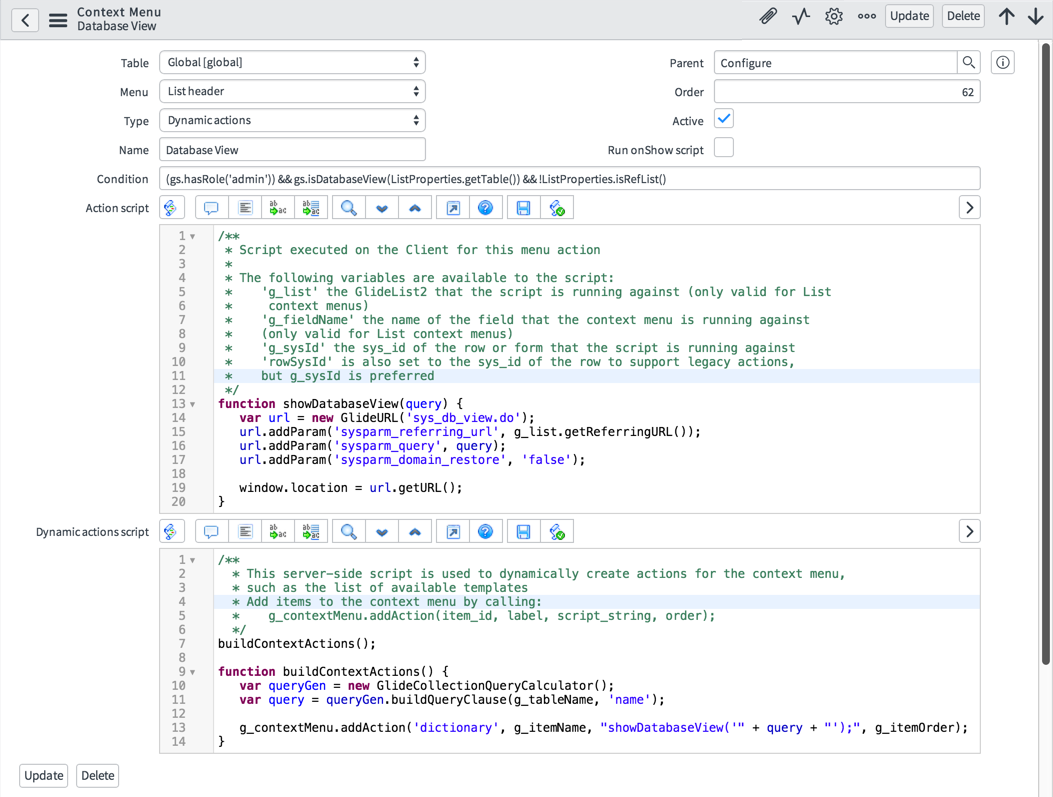
Task: Expand Action script toolbar chevron
Action: tap(969, 208)
